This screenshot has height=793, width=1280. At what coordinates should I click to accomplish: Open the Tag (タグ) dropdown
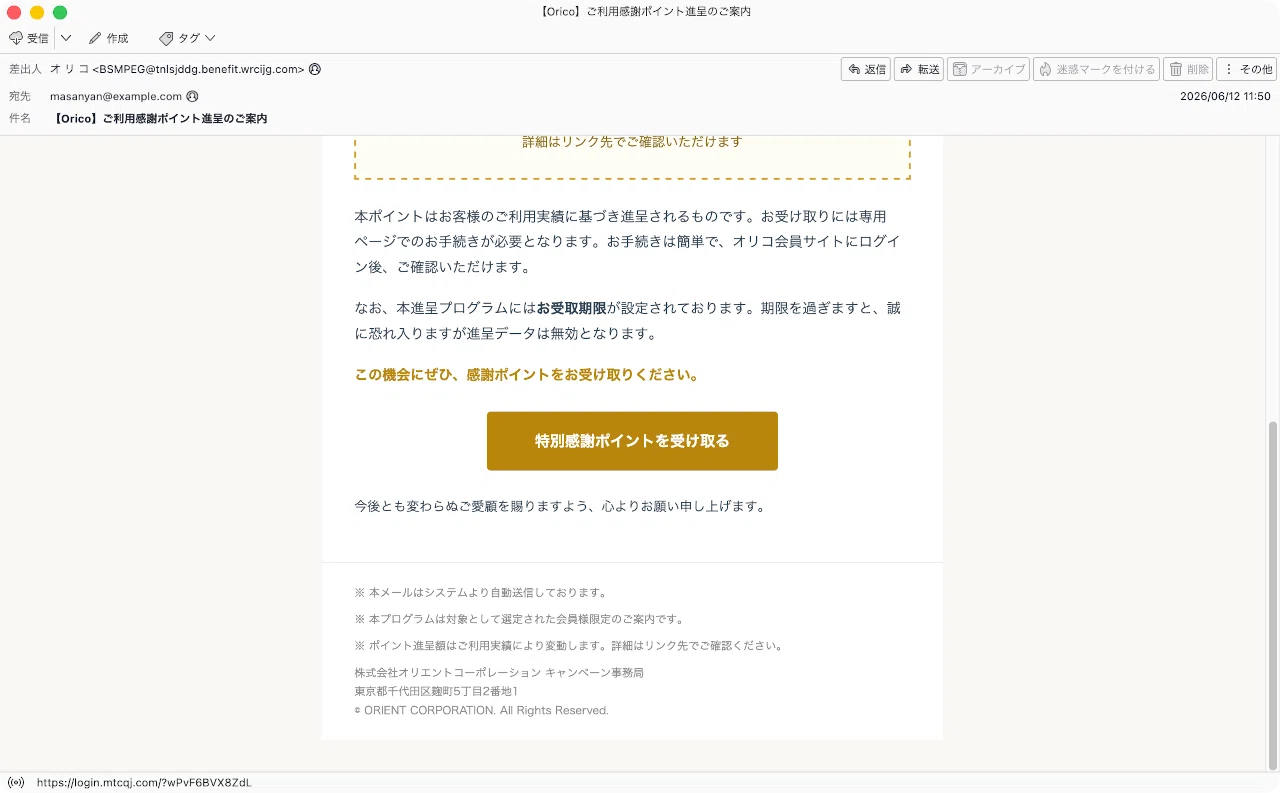(x=187, y=38)
